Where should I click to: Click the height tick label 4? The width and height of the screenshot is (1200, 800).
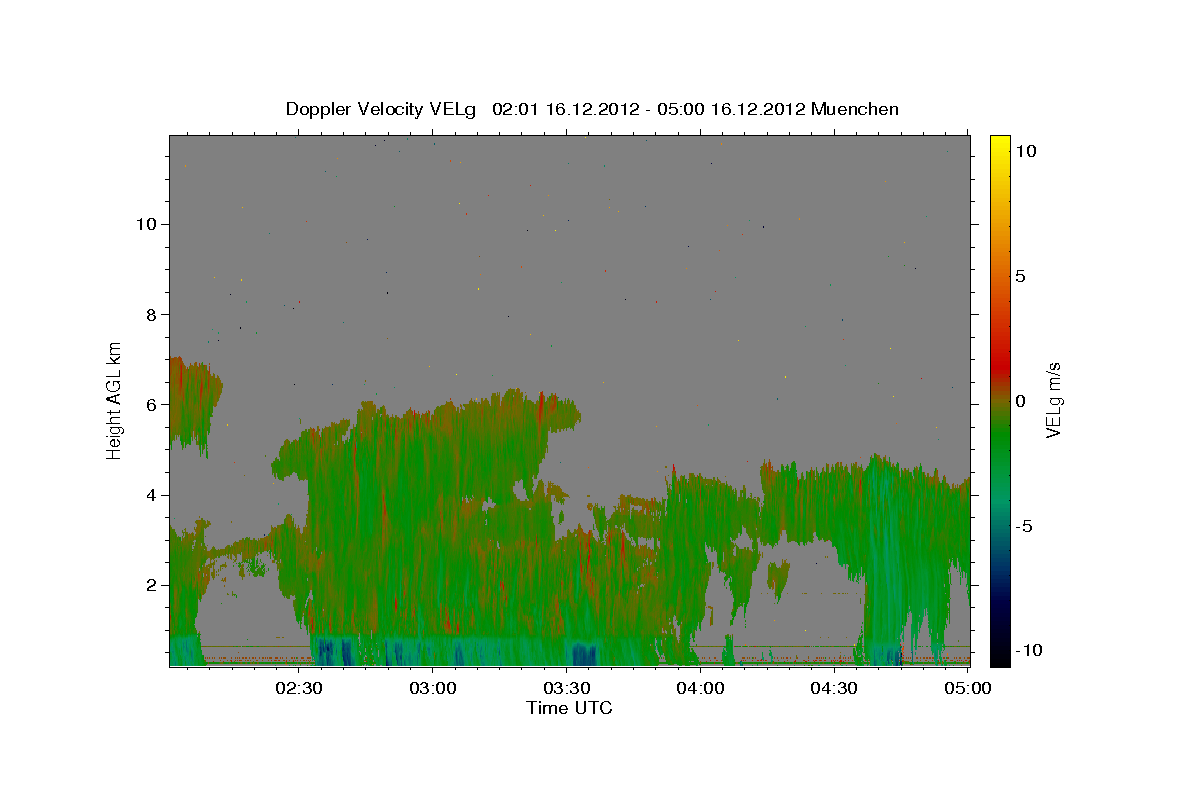pos(152,495)
